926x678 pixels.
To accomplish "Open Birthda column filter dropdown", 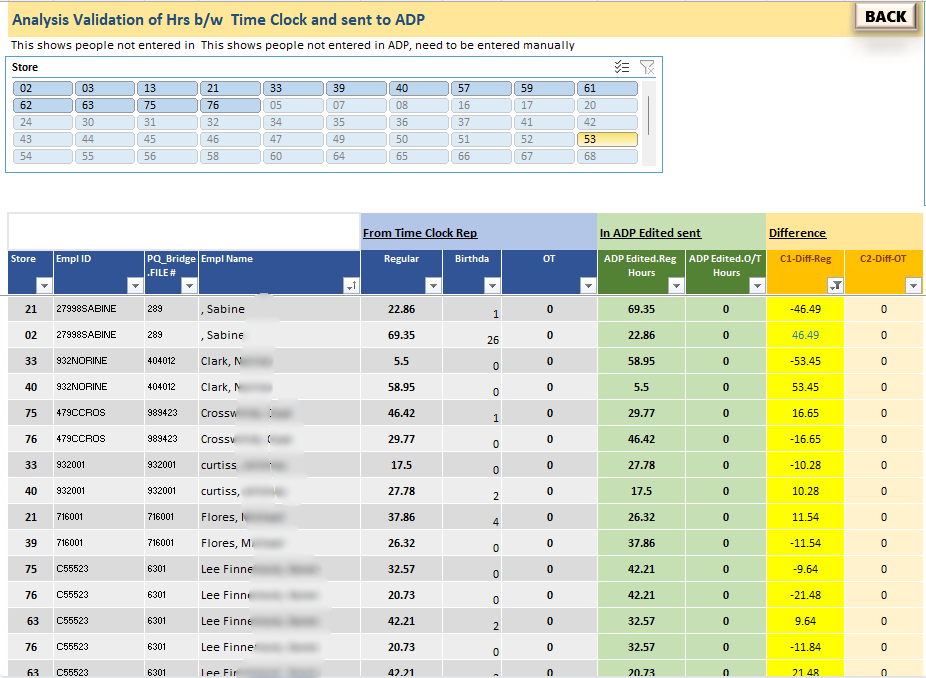I will coord(493,286).
